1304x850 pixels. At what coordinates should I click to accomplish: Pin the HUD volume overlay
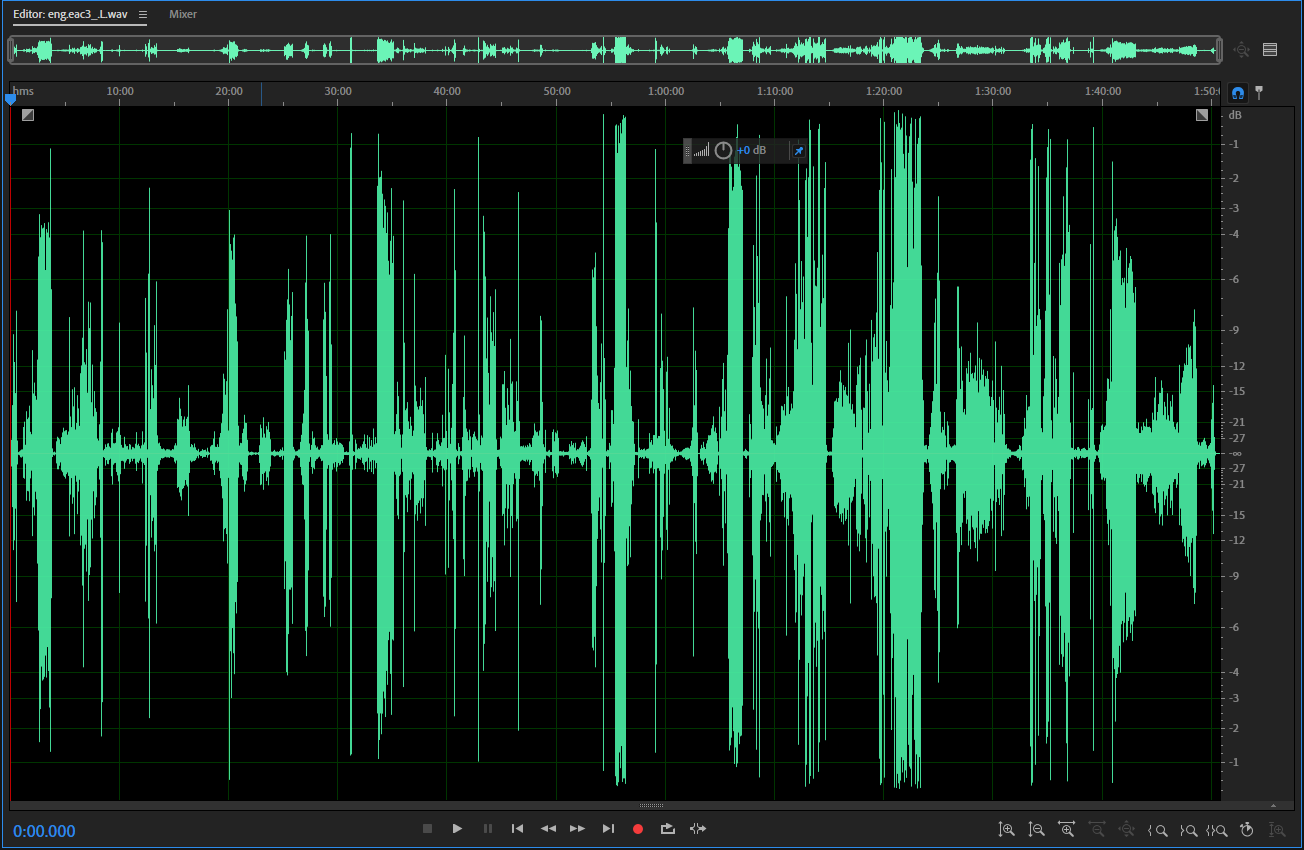(x=798, y=151)
